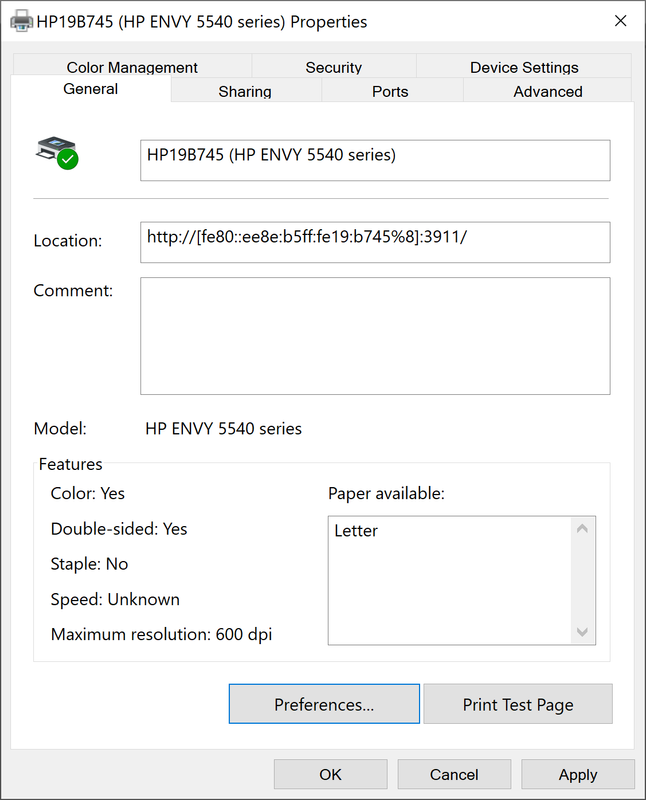This screenshot has width=646, height=800.
Task: Open the Security tab
Action: (x=334, y=68)
